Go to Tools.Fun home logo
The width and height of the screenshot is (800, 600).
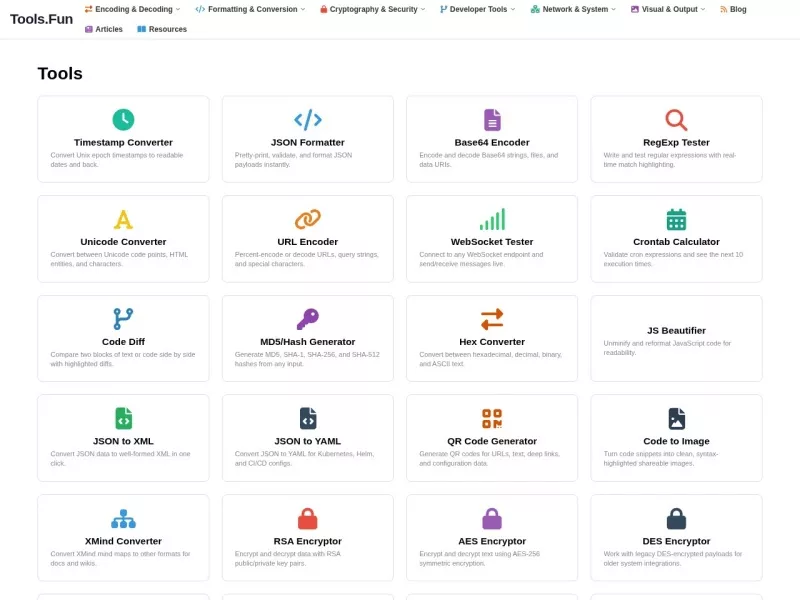[x=41, y=19]
